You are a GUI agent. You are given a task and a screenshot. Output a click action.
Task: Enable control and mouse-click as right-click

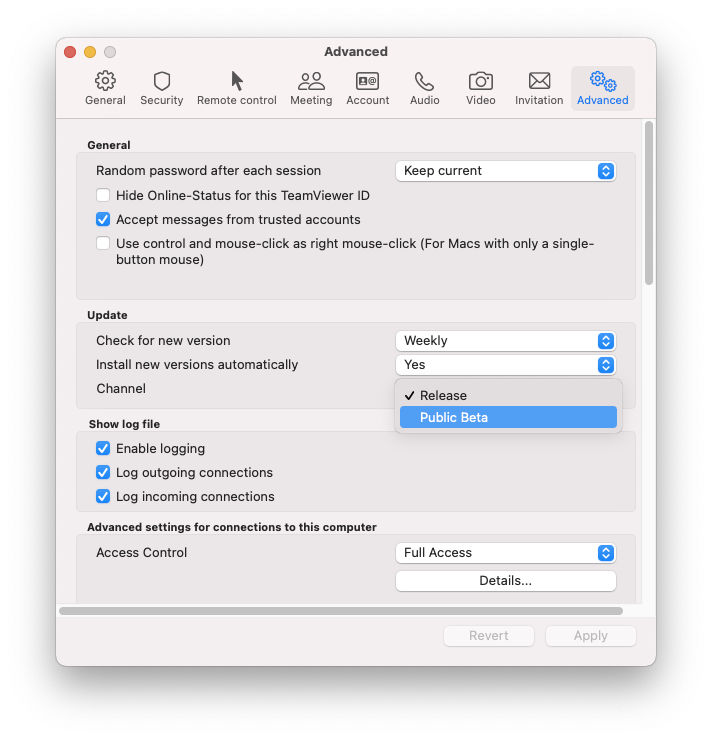[x=103, y=244]
